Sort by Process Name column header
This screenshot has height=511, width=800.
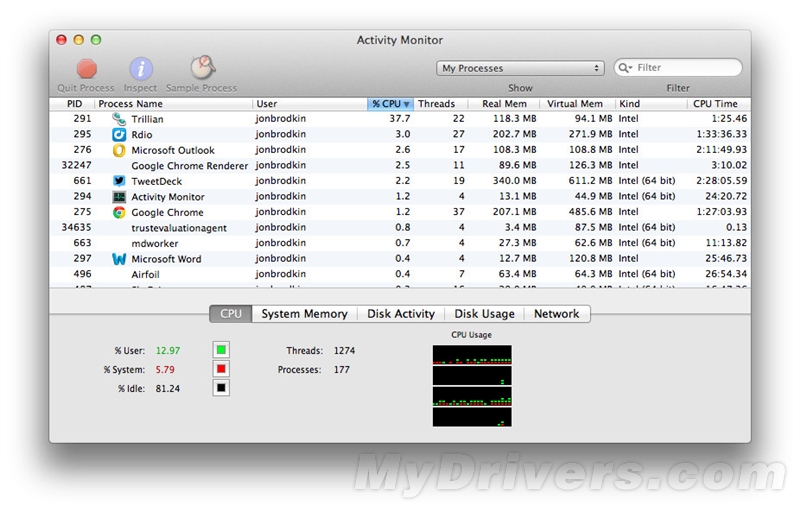click(x=173, y=104)
